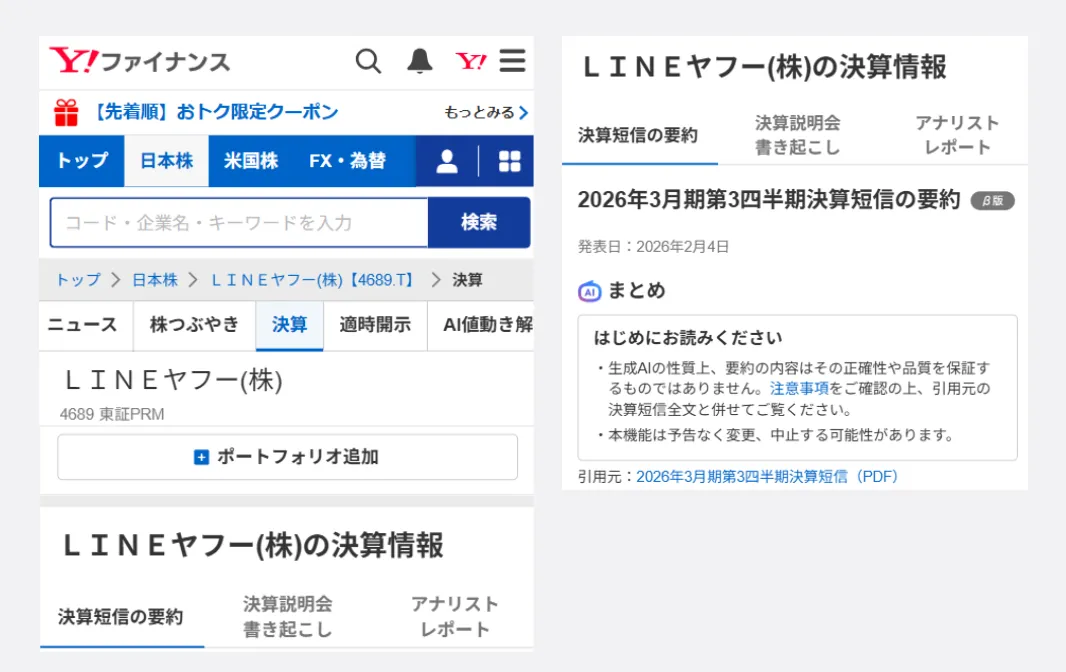The width and height of the screenshot is (1066, 672).
Task: Expand もっとみる with chevron
Action: click(486, 113)
